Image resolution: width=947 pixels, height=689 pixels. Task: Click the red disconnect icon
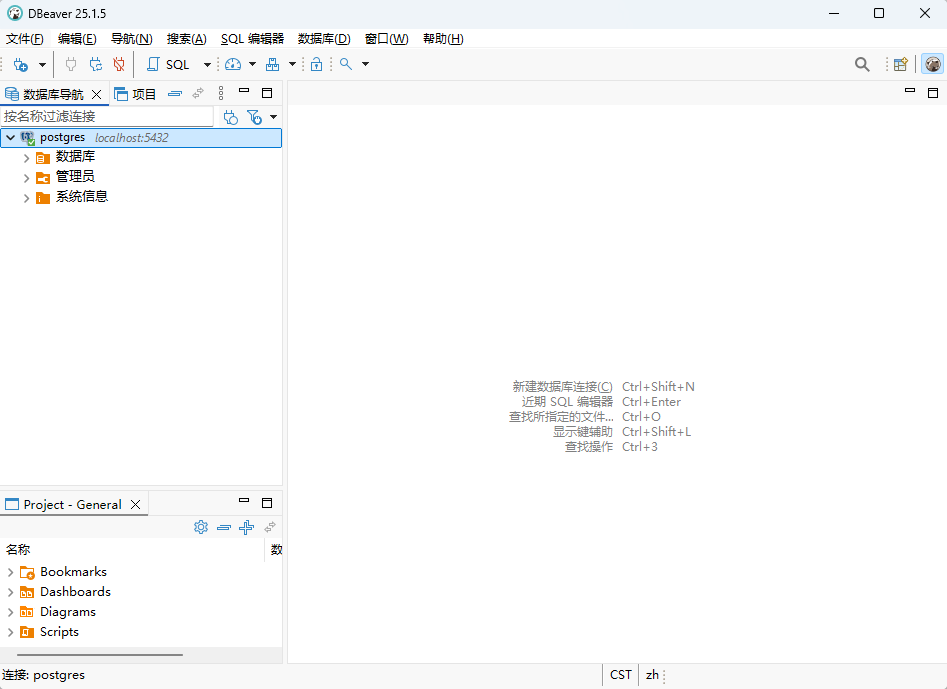pos(119,65)
